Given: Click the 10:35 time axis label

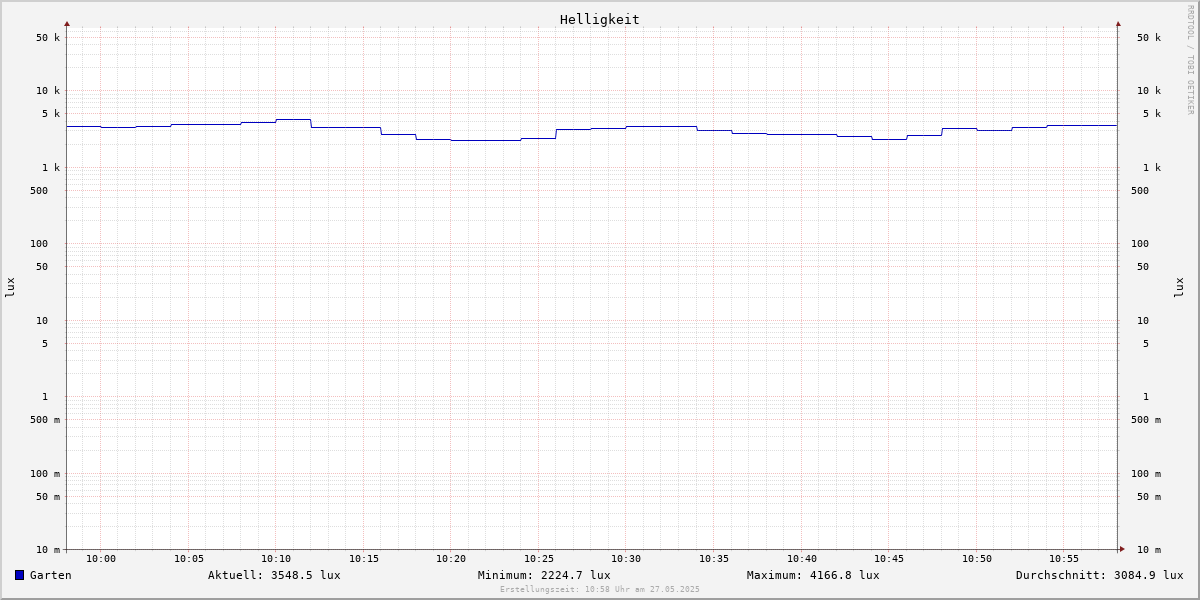Looking at the screenshot, I should 714,559.
